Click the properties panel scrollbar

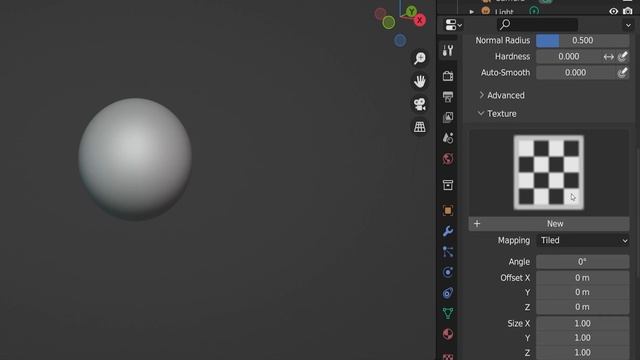tap(638, 212)
